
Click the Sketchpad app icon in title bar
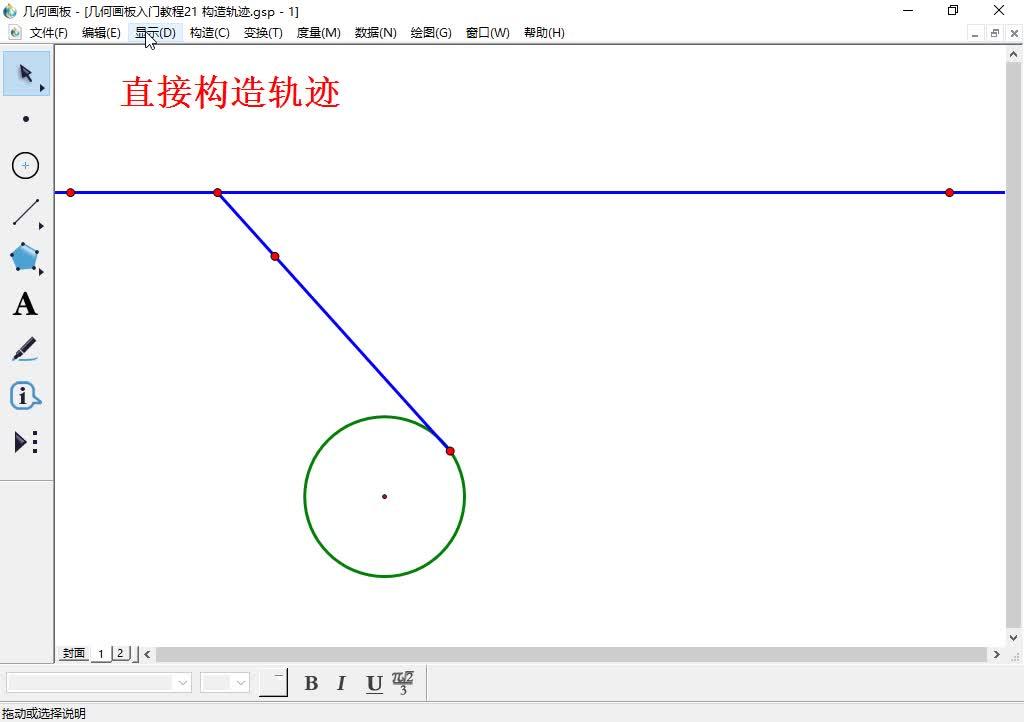pos(10,11)
